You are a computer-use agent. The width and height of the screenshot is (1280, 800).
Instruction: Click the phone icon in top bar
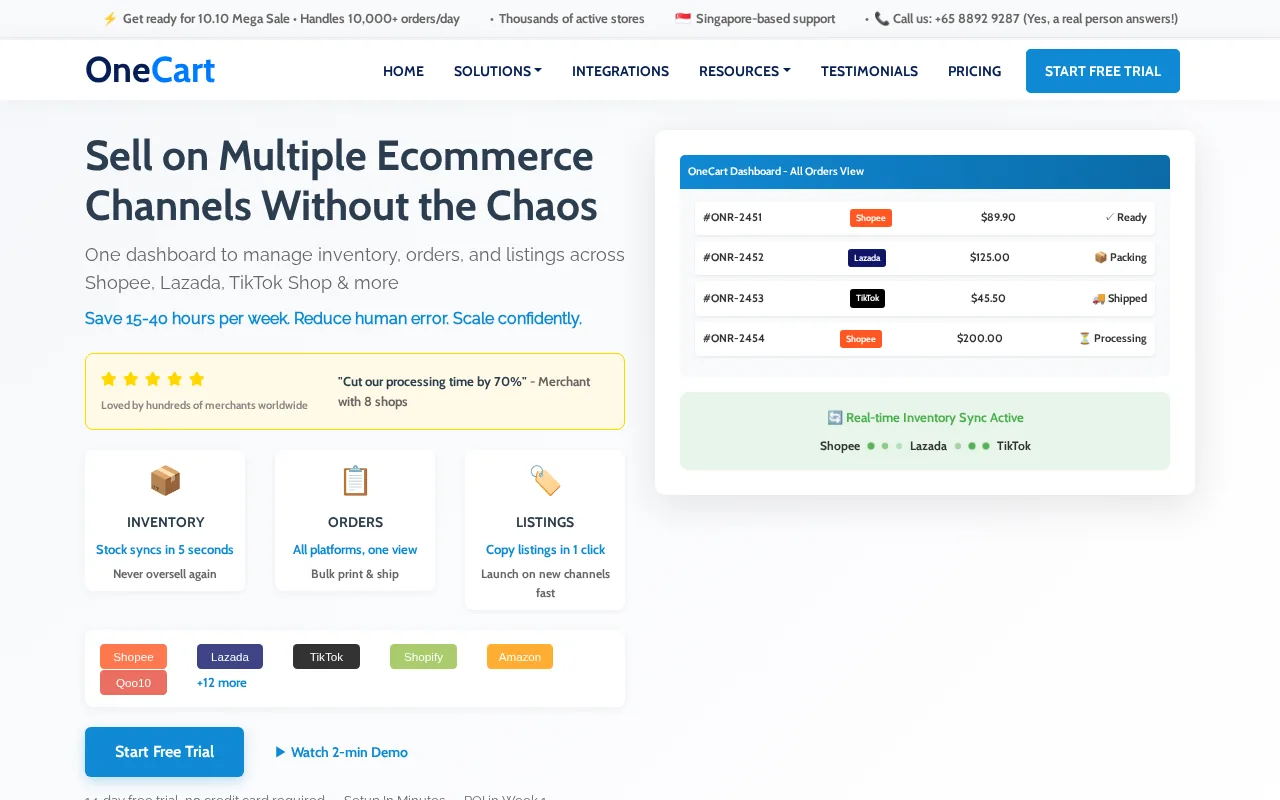(x=881, y=19)
